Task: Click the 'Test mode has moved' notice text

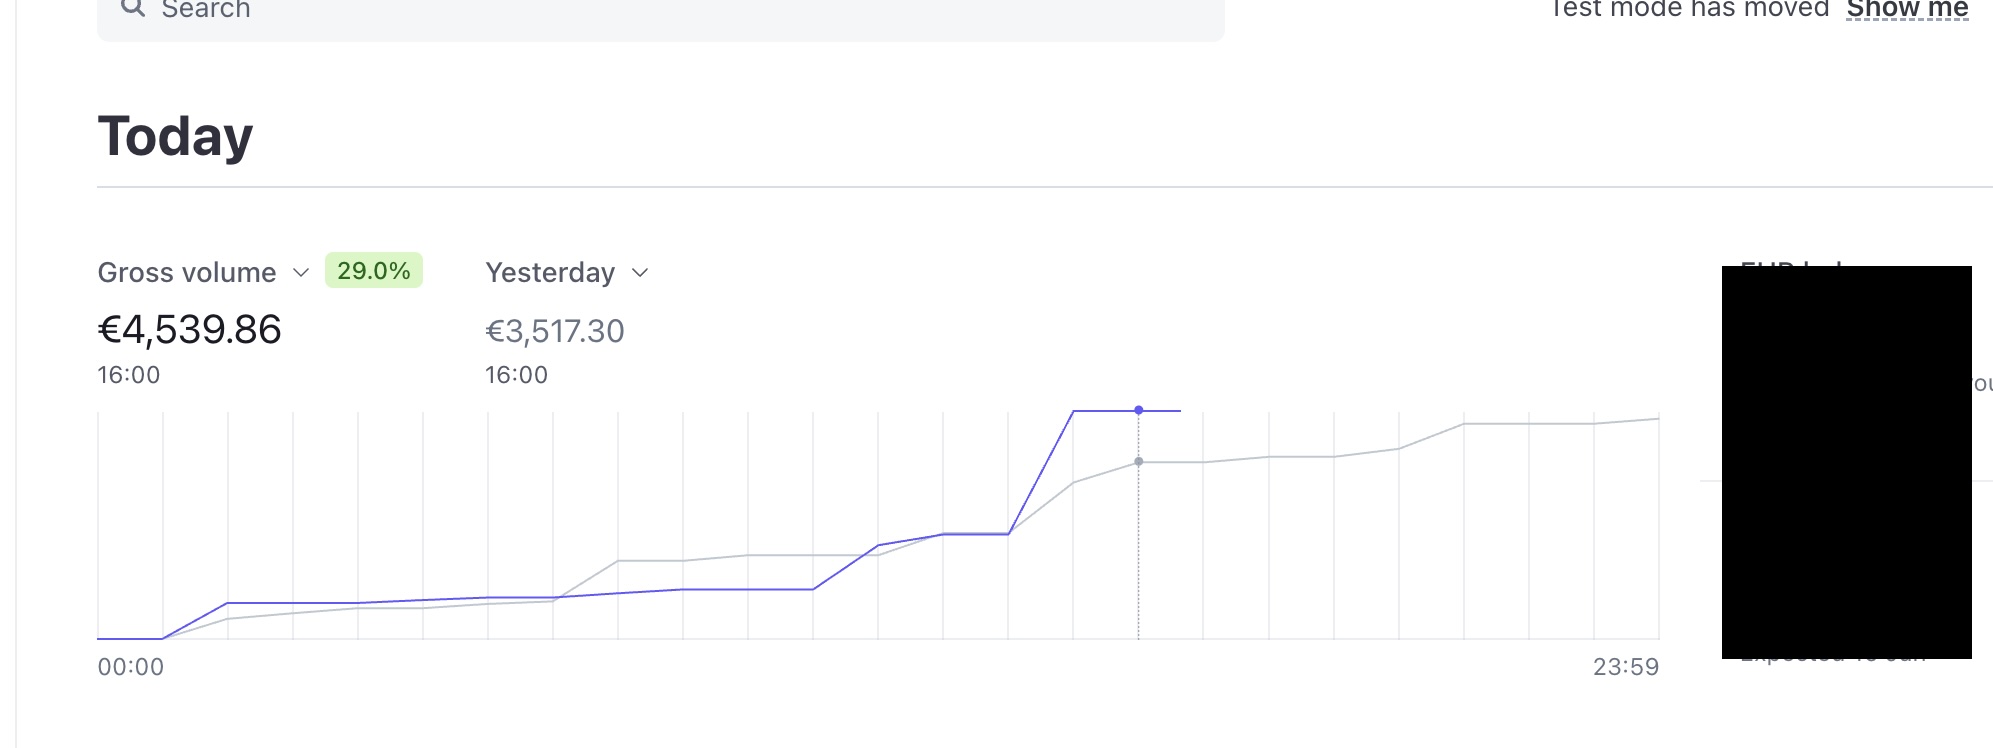Action: click(x=1689, y=9)
